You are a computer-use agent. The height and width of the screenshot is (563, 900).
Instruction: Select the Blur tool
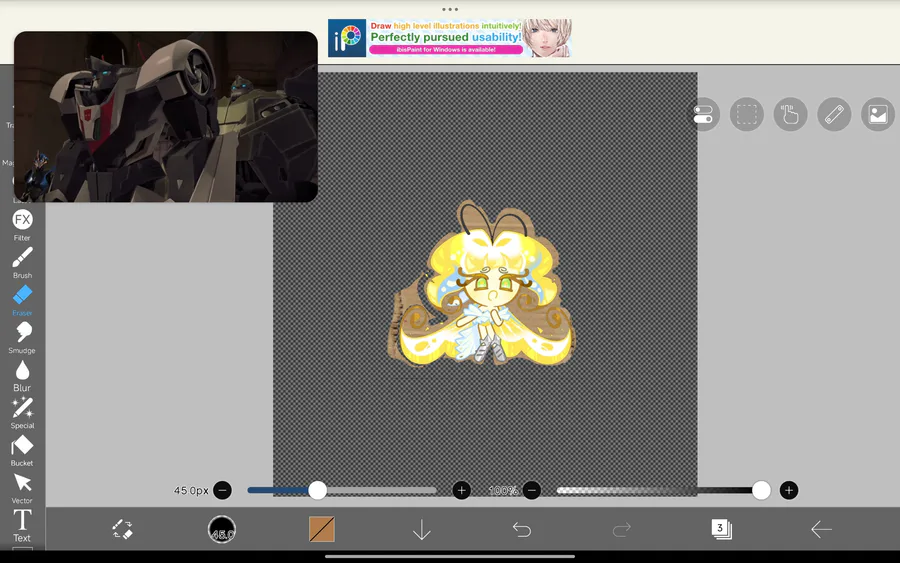coord(22,375)
